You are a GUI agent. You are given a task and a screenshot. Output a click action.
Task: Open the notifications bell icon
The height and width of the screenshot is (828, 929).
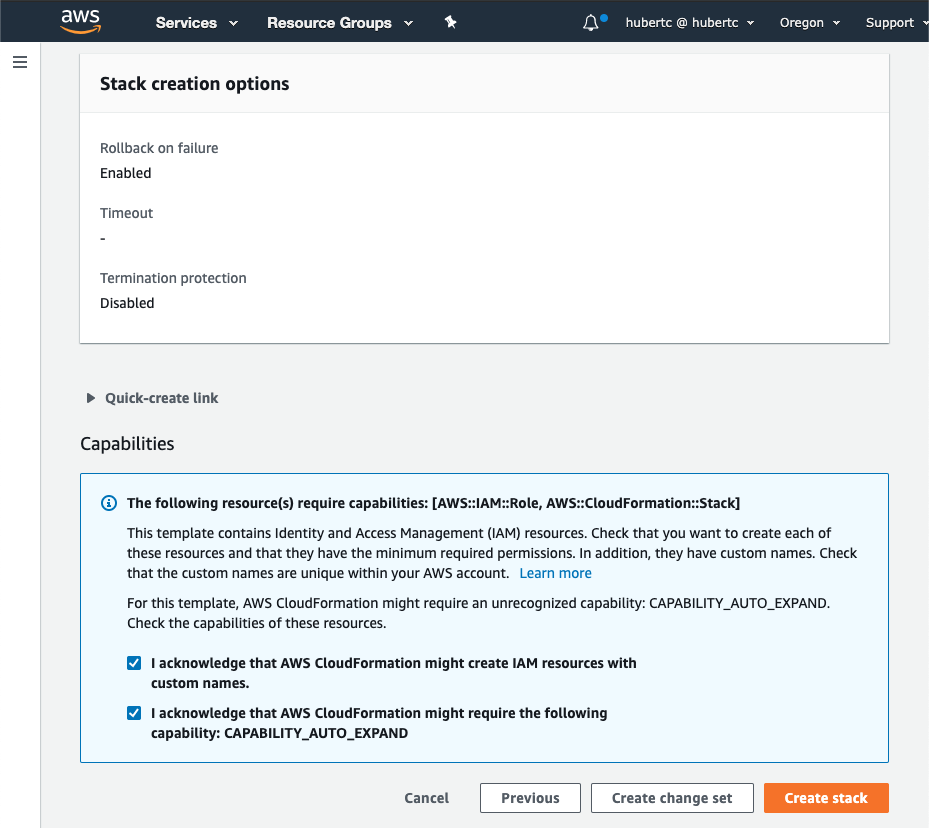(x=591, y=23)
